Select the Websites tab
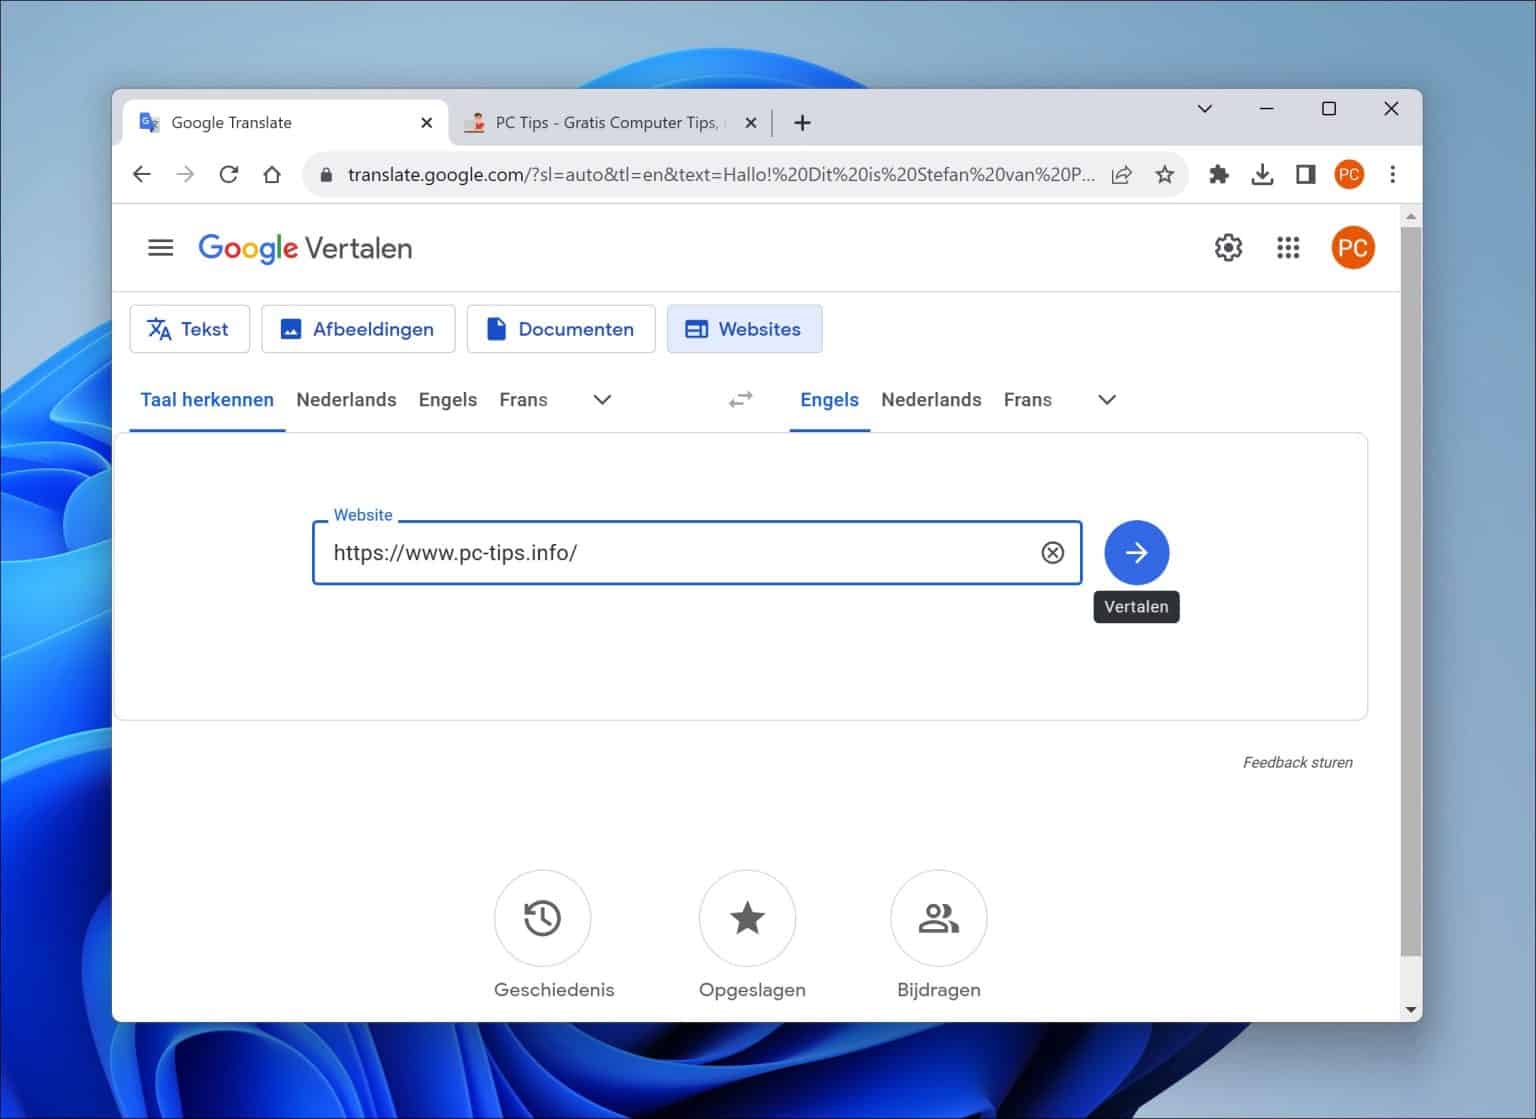Screen dimensions: 1536x1119 pyautogui.click(x=744, y=329)
